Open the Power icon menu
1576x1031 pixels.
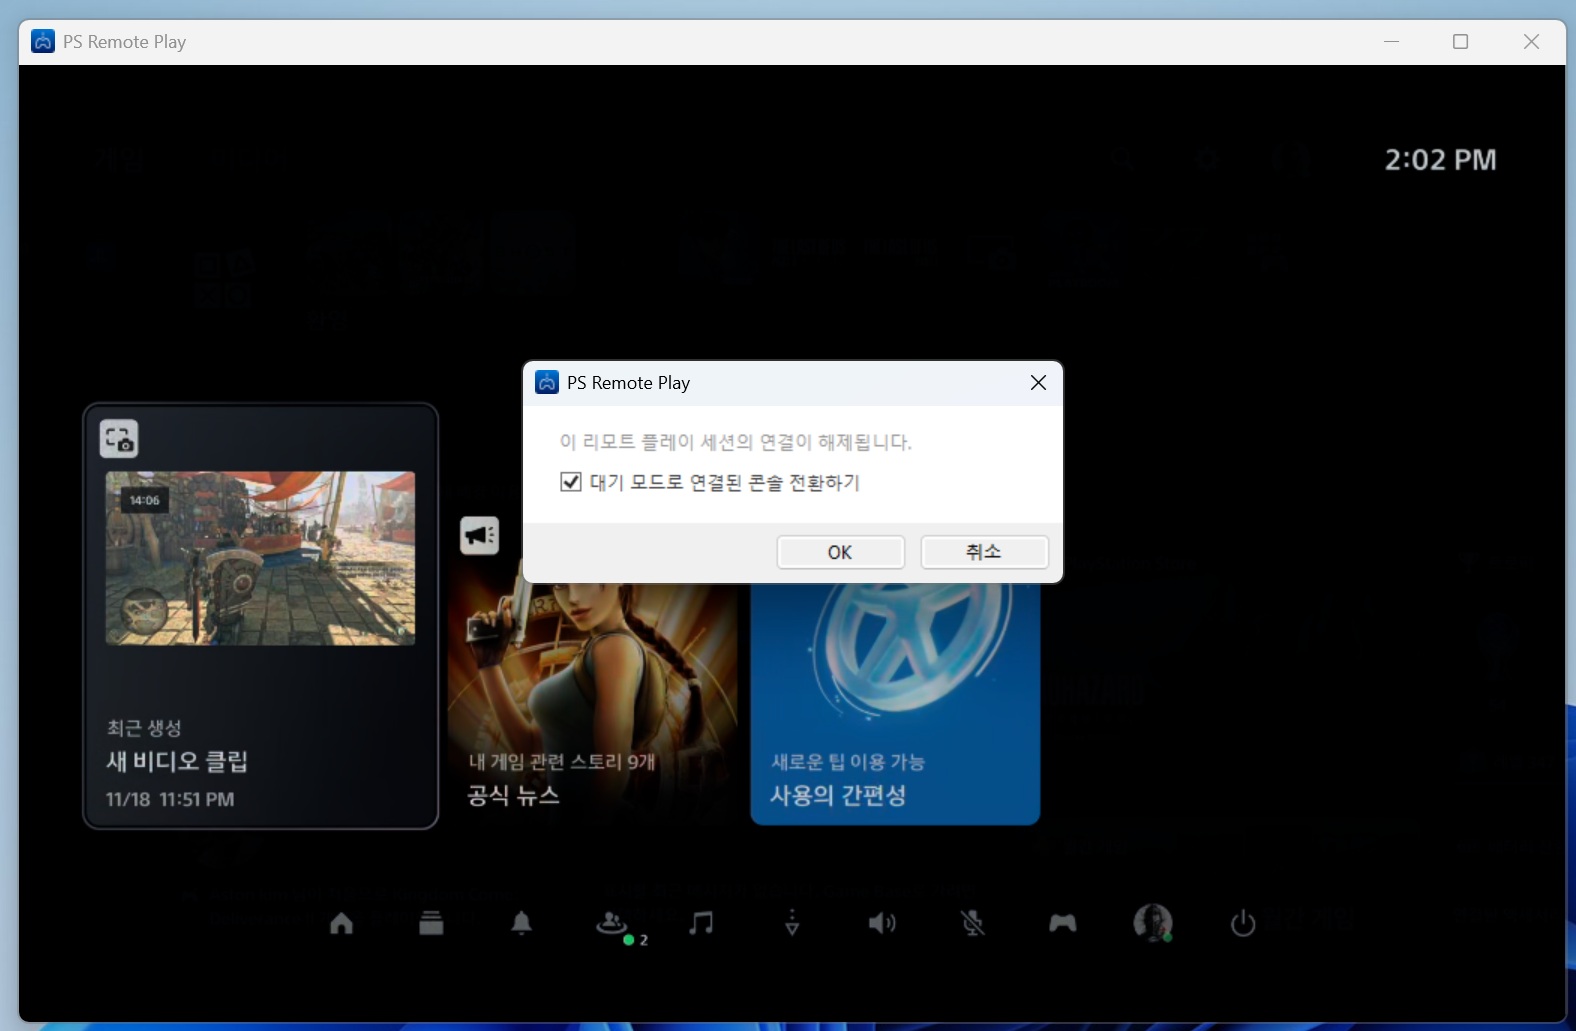point(1242,923)
